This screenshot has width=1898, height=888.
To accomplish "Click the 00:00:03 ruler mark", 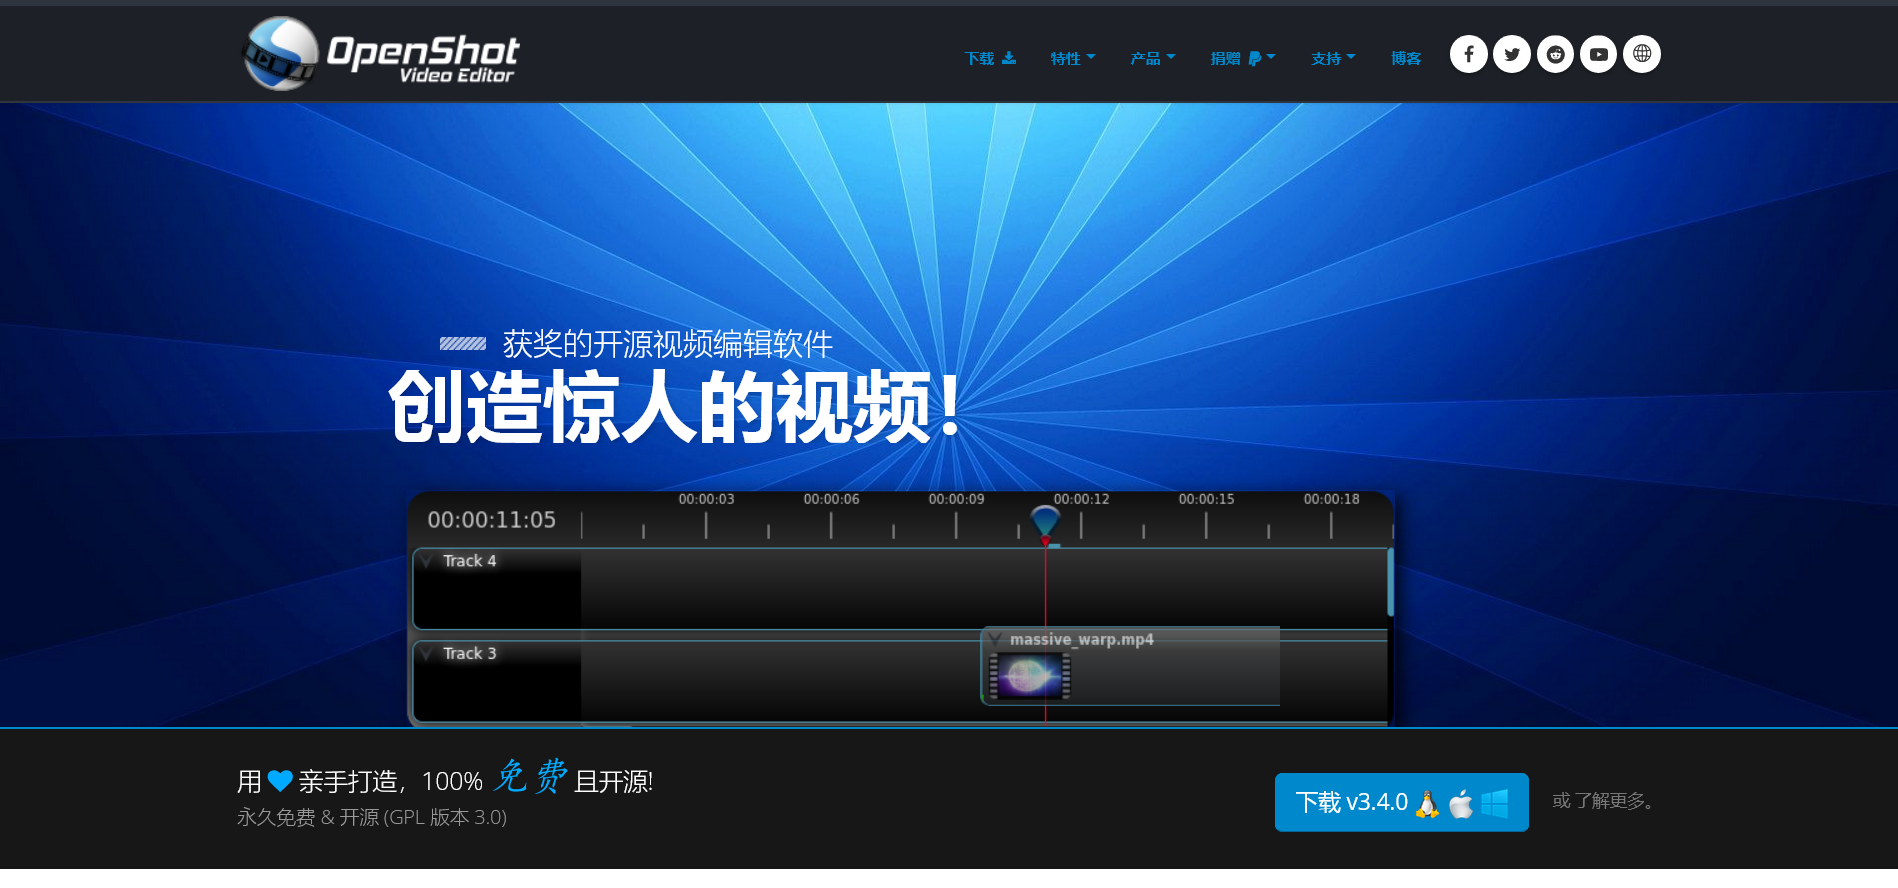I will click(706, 499).
